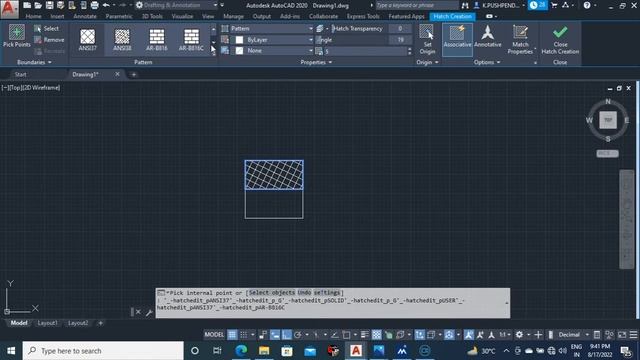Toggle snap mode in status bar
This screenshot has width=640, height=360.
point(244,335)
